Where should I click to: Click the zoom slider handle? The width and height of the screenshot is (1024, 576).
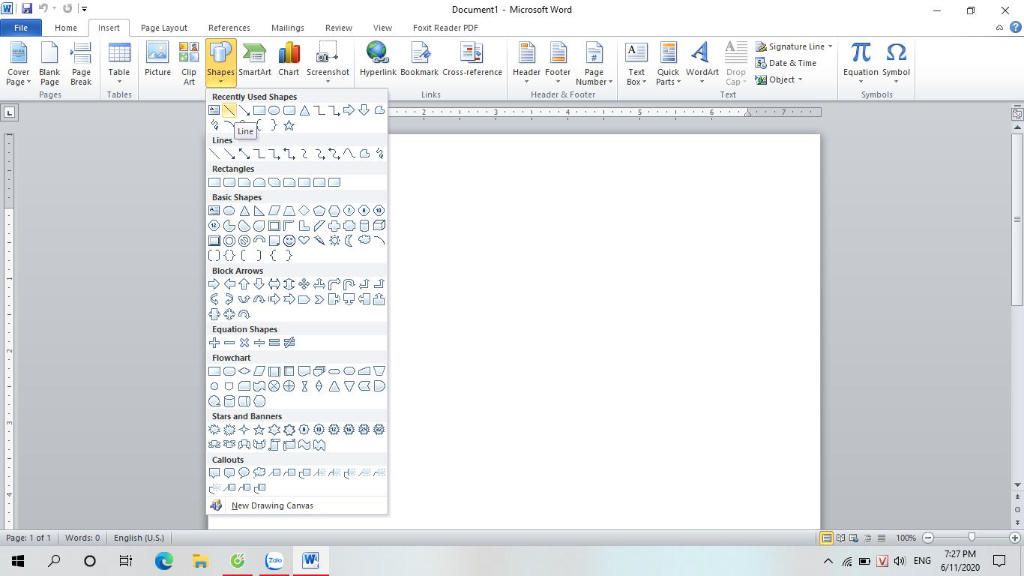click(x=972, y=537)
